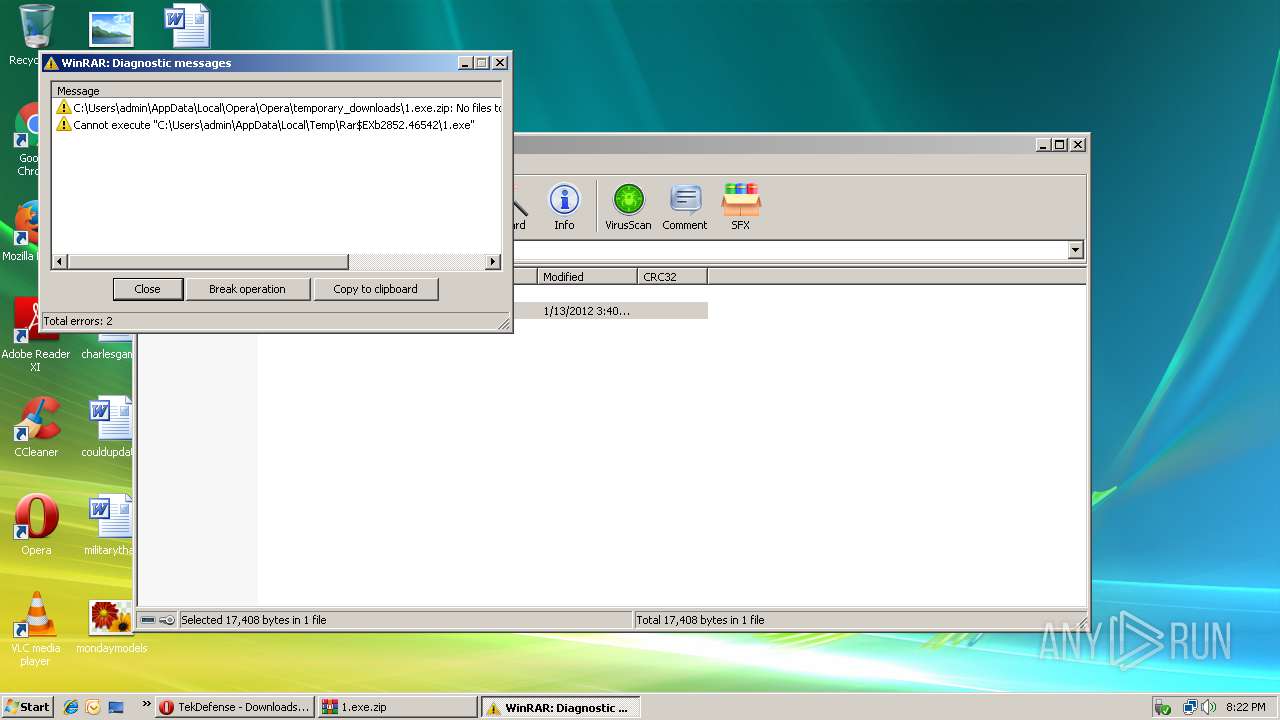Select the file row dated 1/13/2012 3:40
Image resolution: width=1280 pixels, height=720 pixels.
610,311
